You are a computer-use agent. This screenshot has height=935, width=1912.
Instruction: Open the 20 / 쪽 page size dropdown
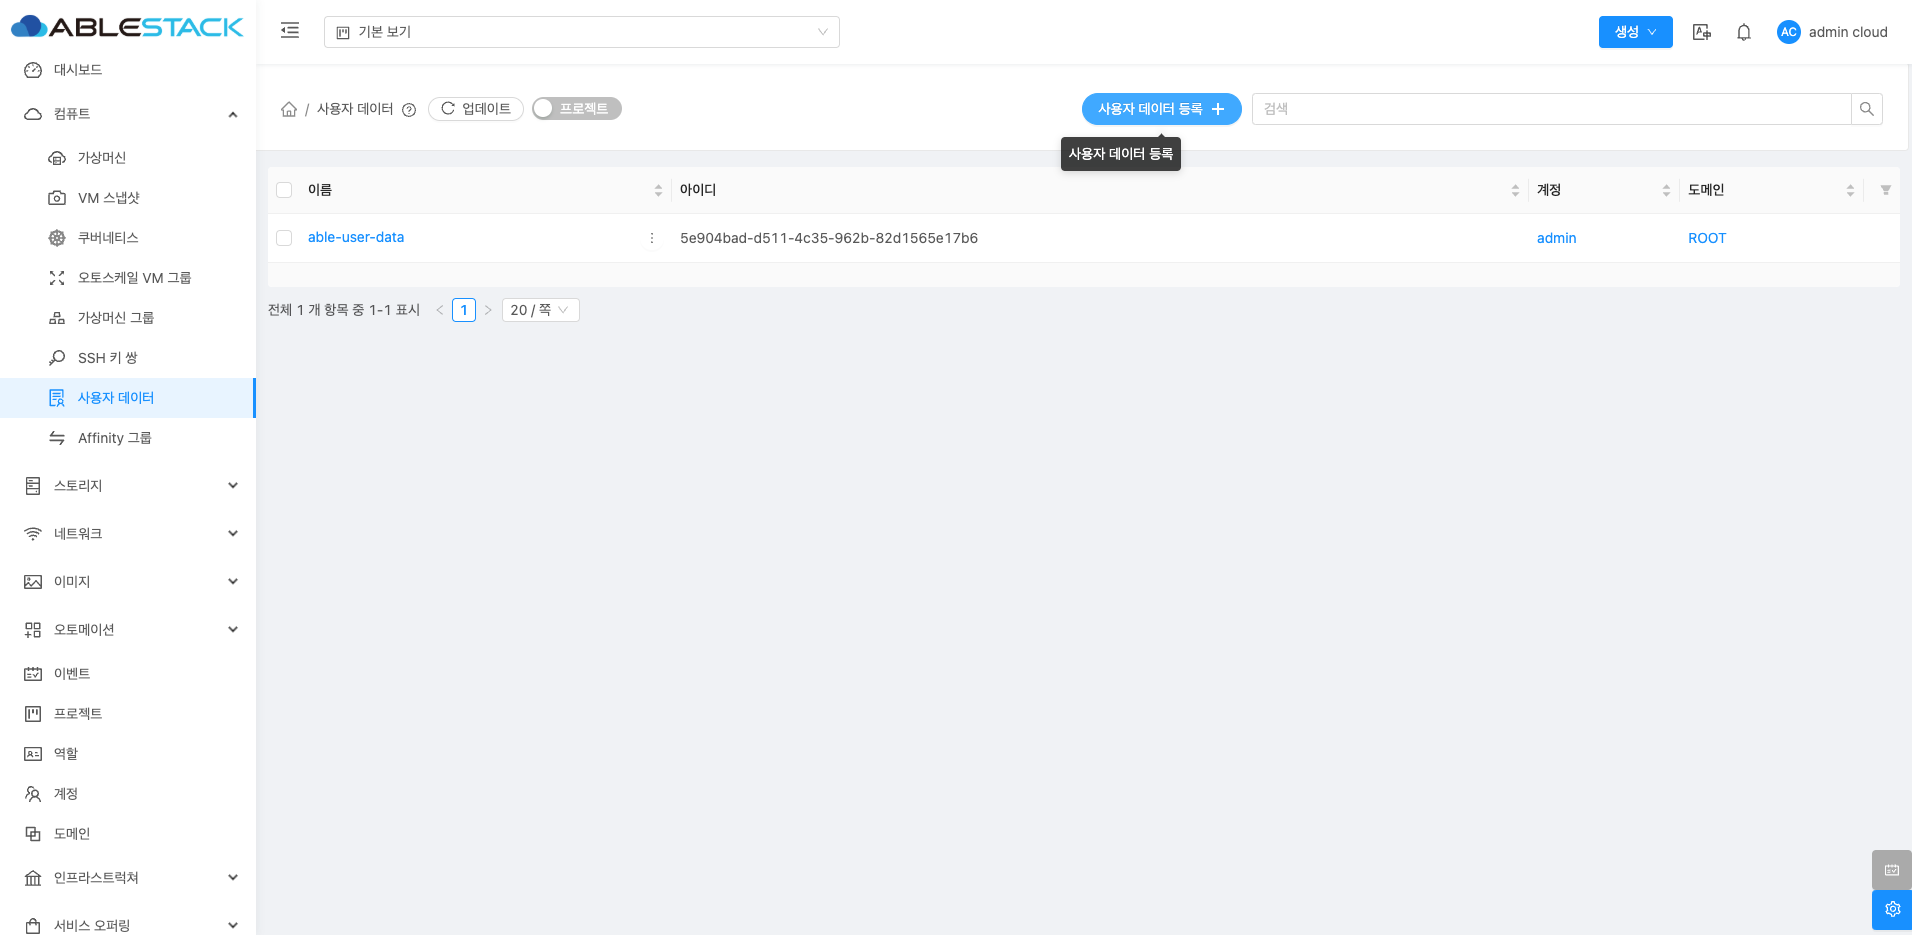[x=540, y=310]
